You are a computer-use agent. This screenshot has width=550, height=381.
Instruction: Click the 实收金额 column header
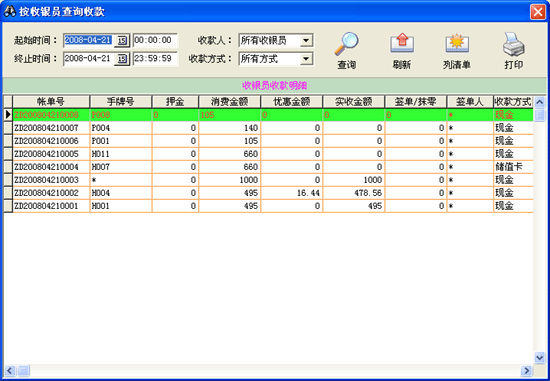354,102
